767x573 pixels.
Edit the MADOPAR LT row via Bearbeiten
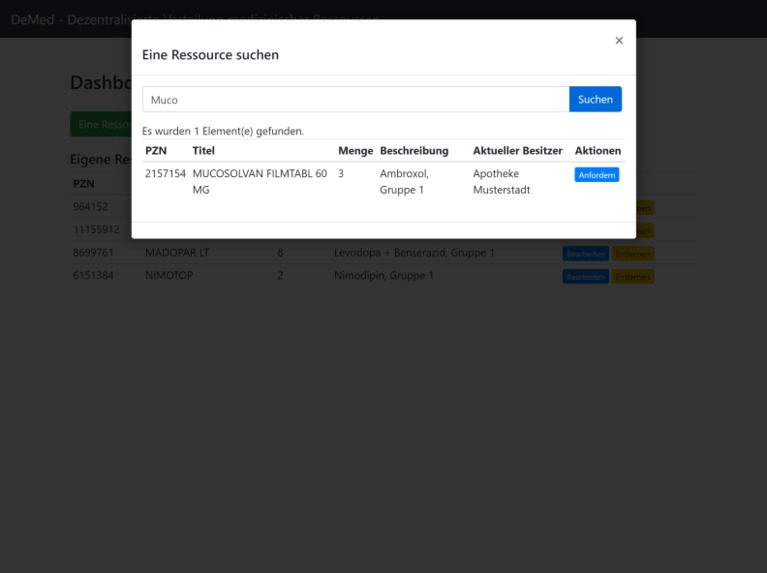click(586, 253)
